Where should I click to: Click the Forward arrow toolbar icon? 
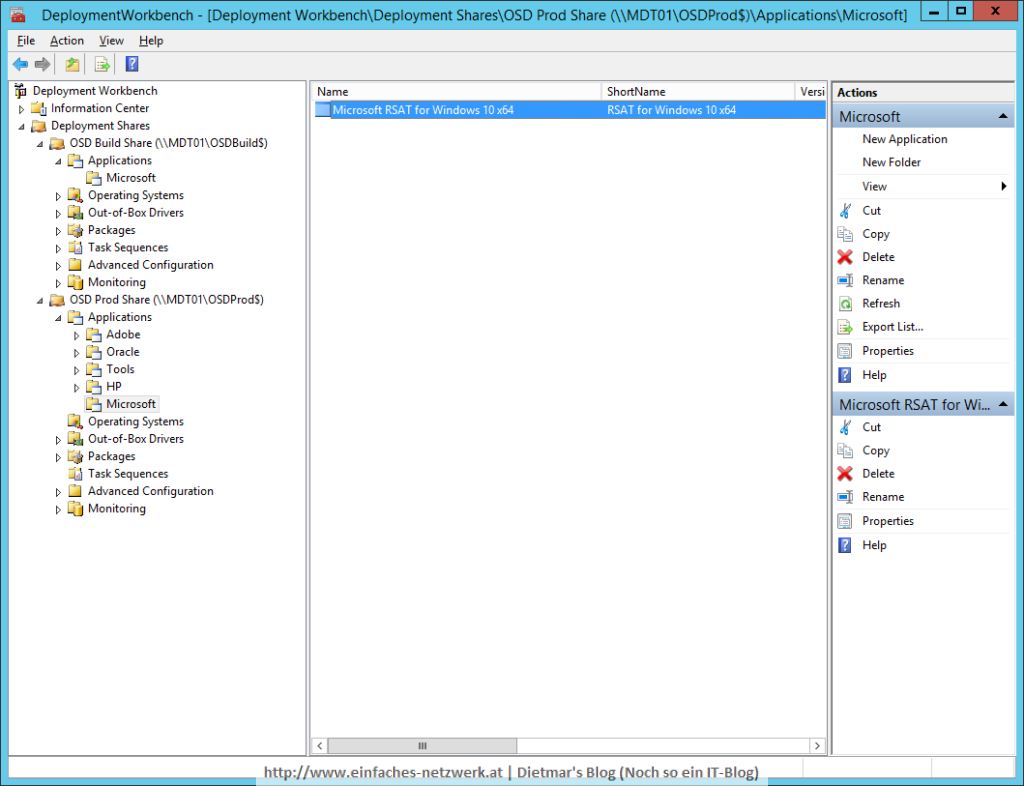42,64
